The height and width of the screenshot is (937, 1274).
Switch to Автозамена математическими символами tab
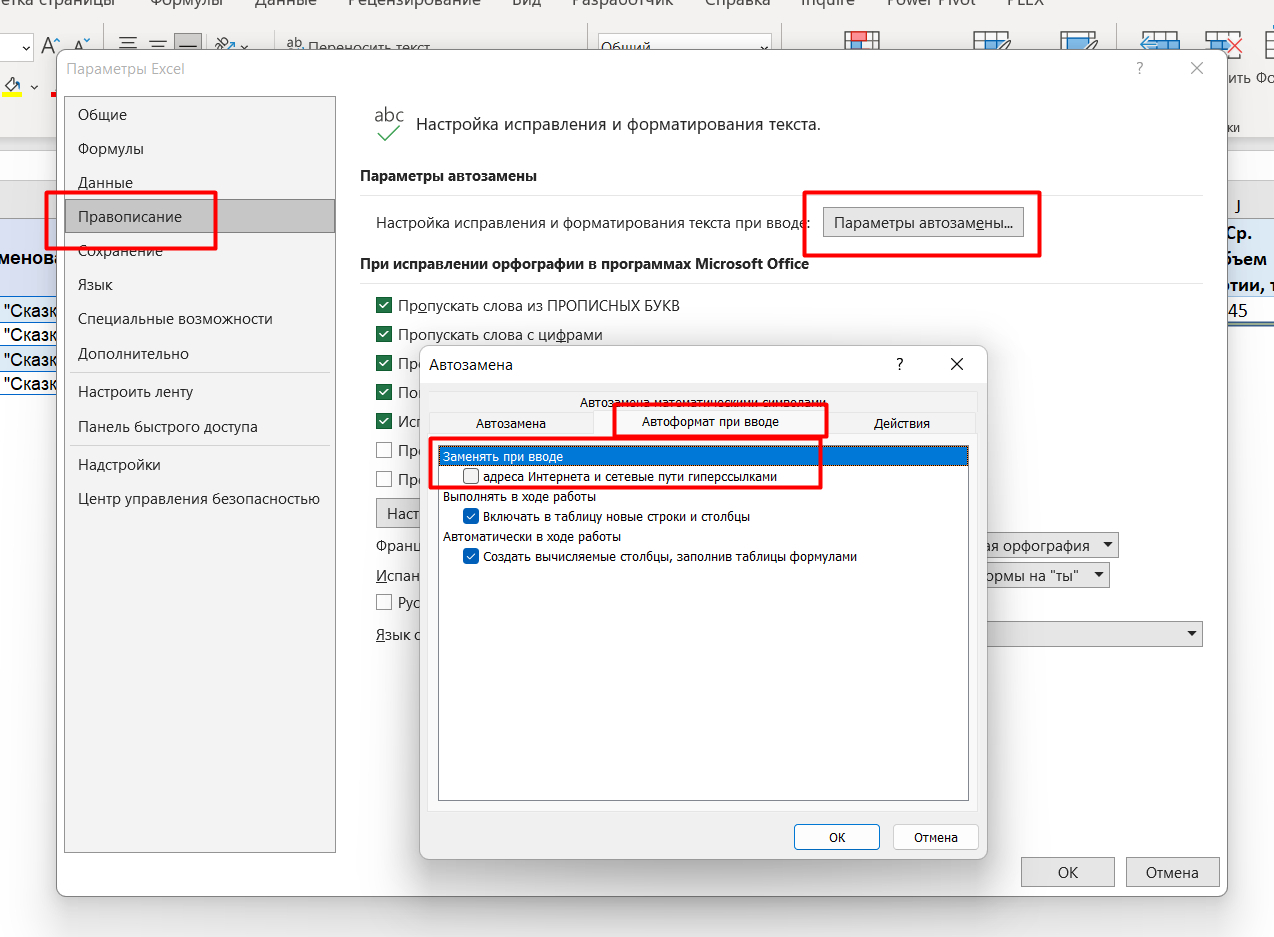703,402
